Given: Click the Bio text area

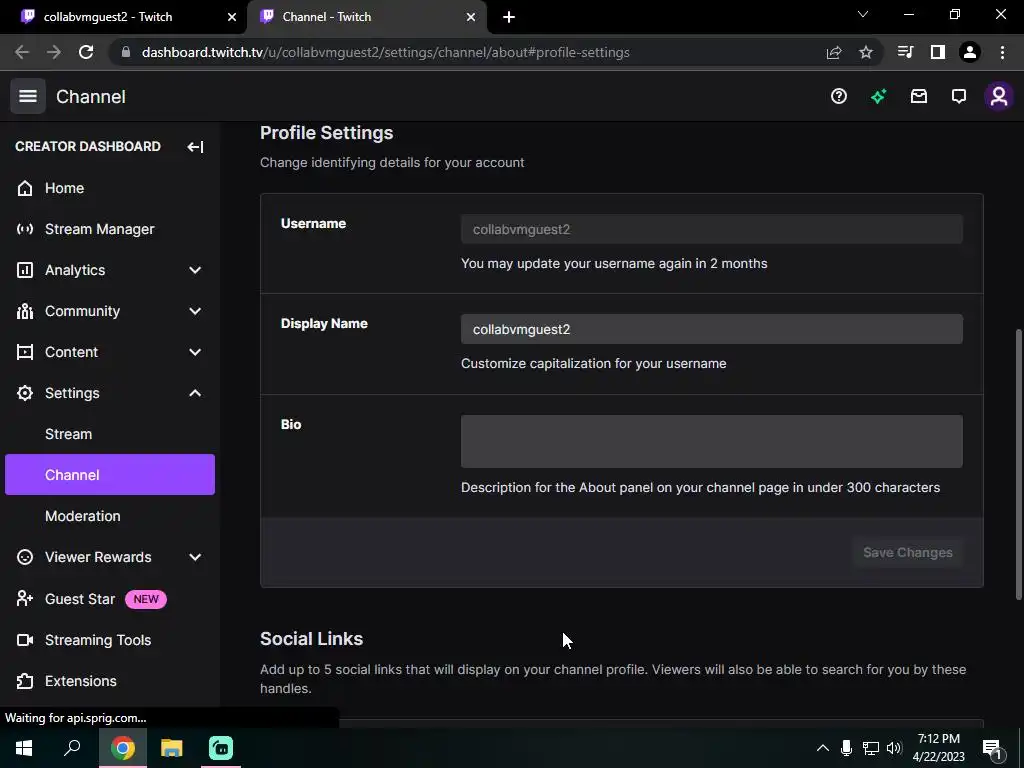Looking at the screenshot, I should pos(712,441).
